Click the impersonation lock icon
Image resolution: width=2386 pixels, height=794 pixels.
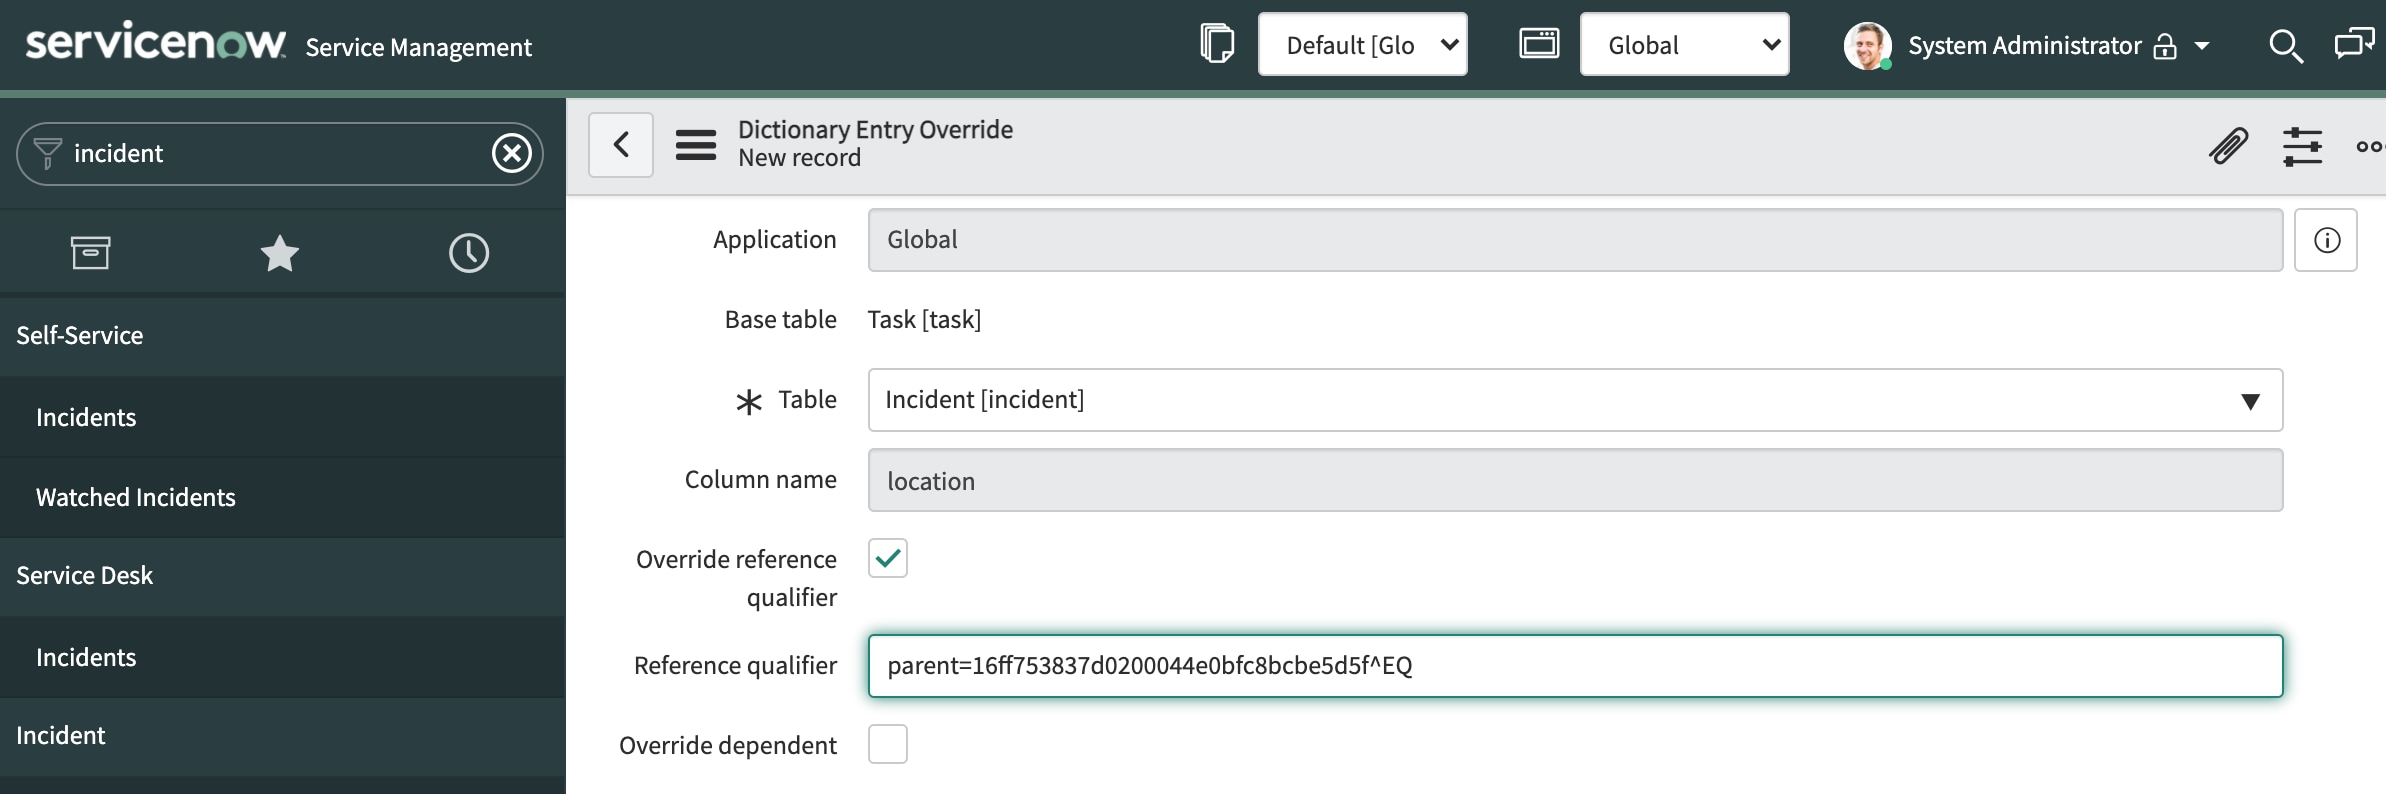pyautogui.click(x=2165, y=47)
